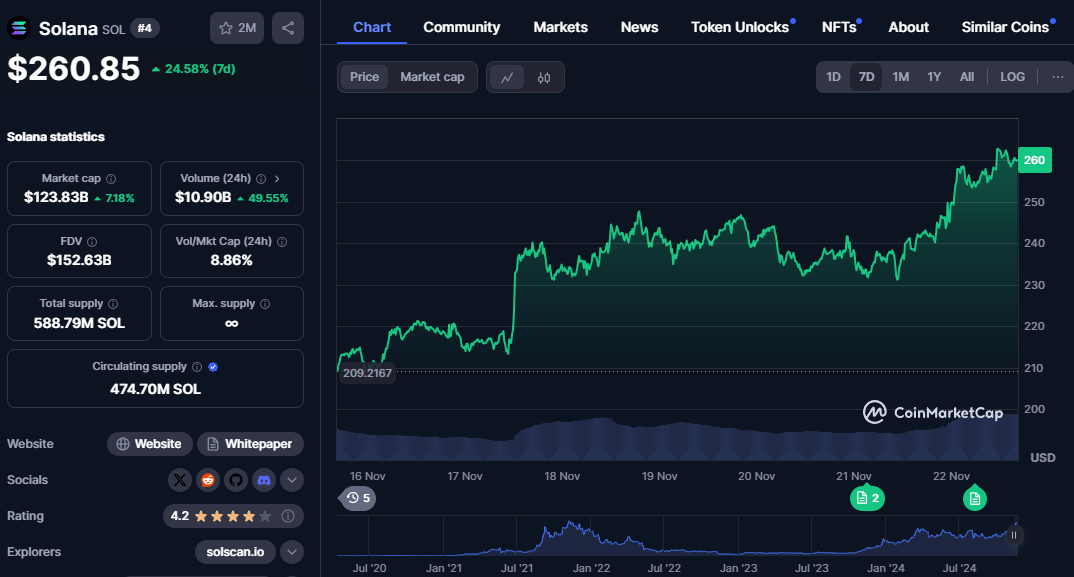
Task: Open the Community tab
Action: click(462, 27)
